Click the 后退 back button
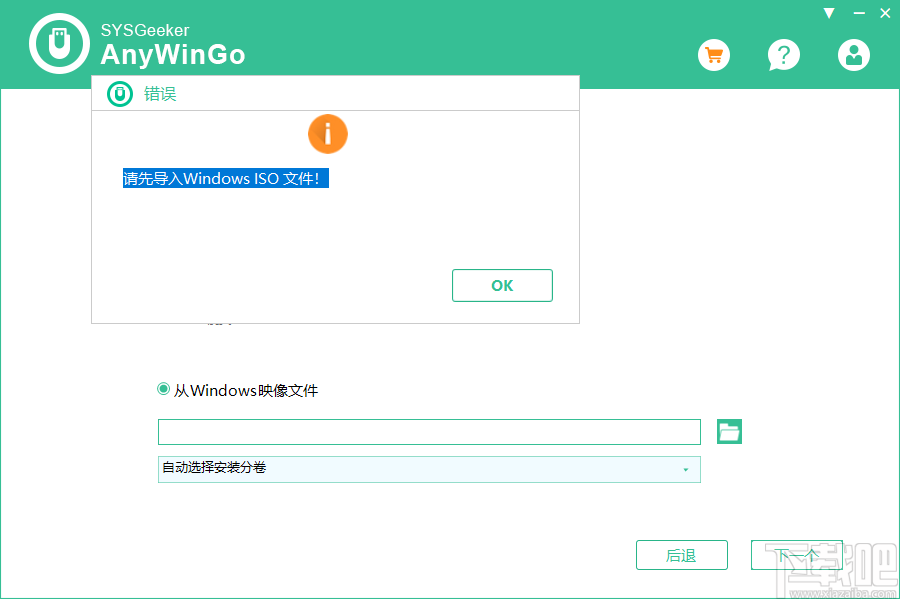The height and width of the screenshot is (599, 900). (681, 555)
